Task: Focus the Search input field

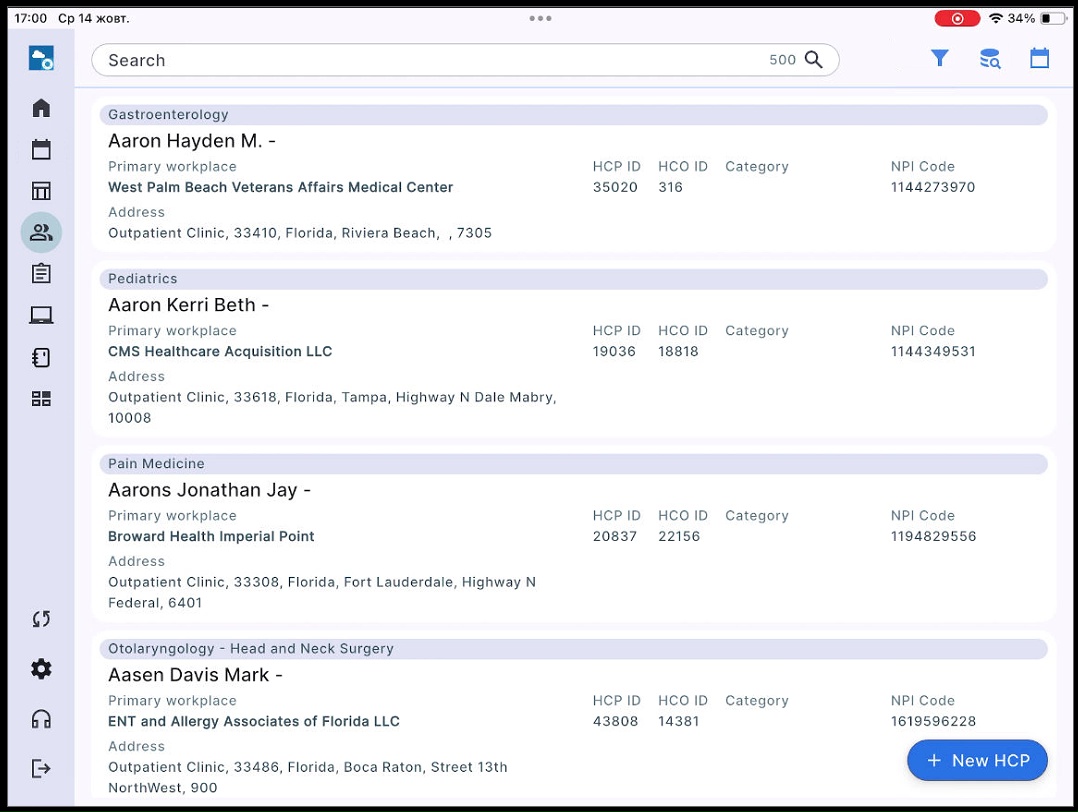Action: tap(465, 60)
